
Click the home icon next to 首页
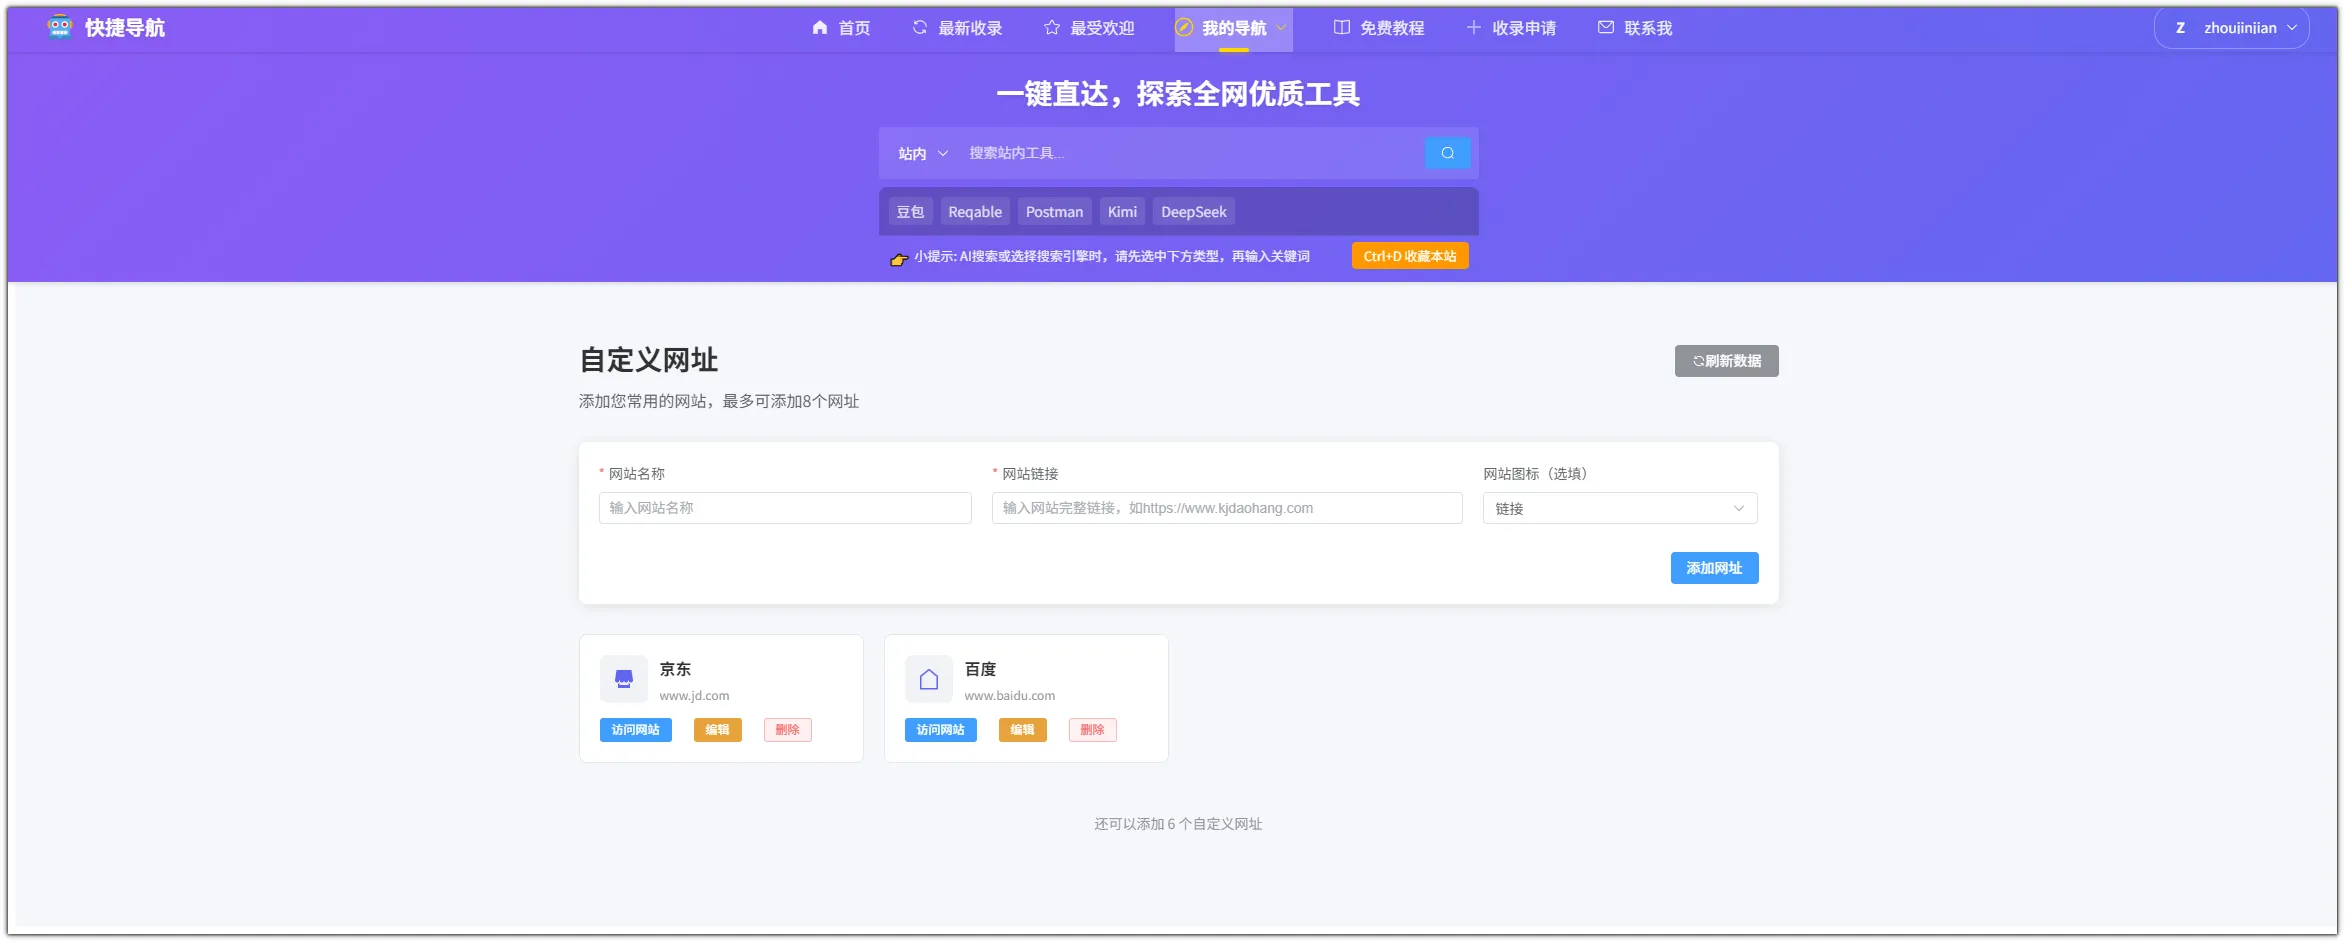pyautogui.click(x=819, y=27)
